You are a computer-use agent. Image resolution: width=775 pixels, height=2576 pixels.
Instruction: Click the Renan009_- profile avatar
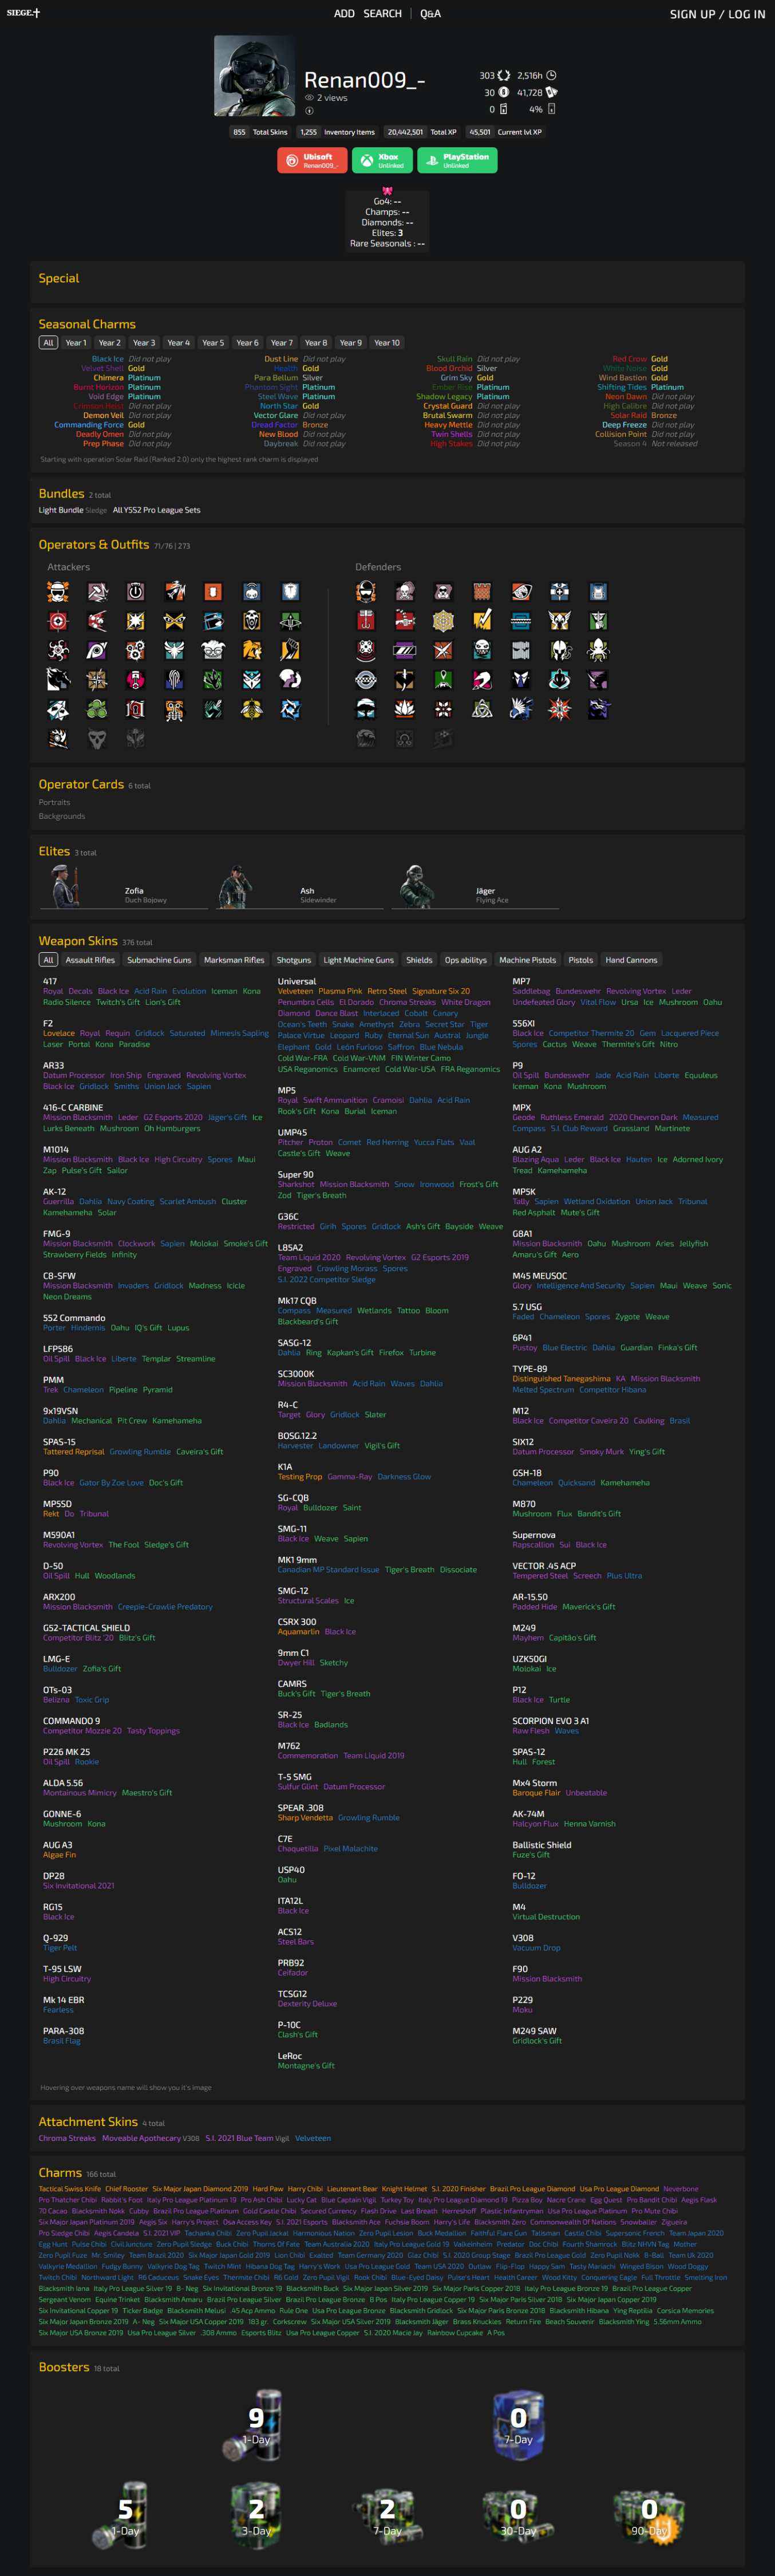(254, 76)
